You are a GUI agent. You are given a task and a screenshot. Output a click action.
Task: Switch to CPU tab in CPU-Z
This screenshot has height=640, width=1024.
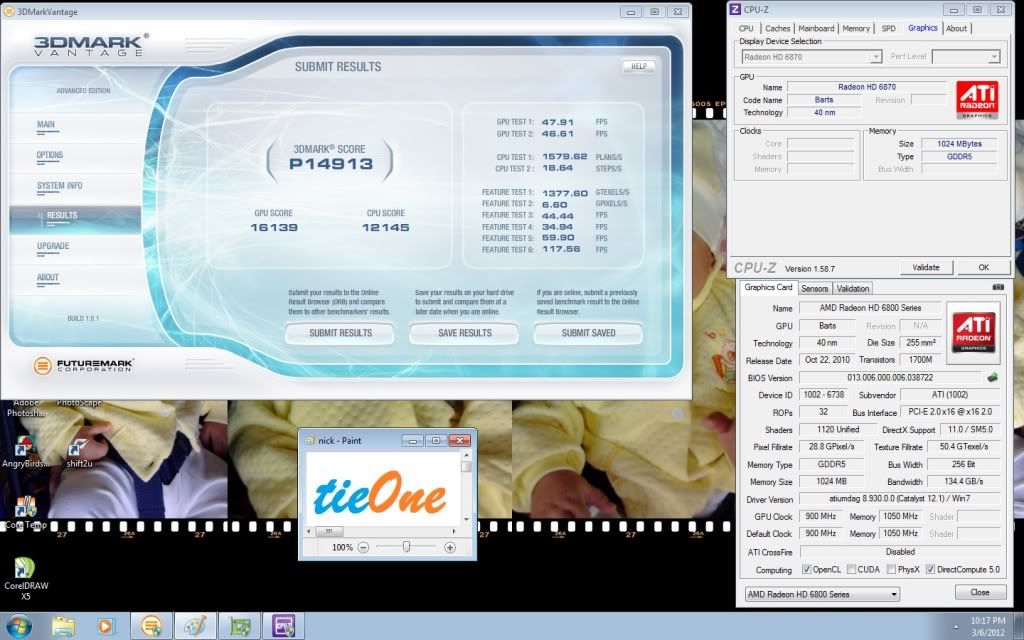[746, 29]
